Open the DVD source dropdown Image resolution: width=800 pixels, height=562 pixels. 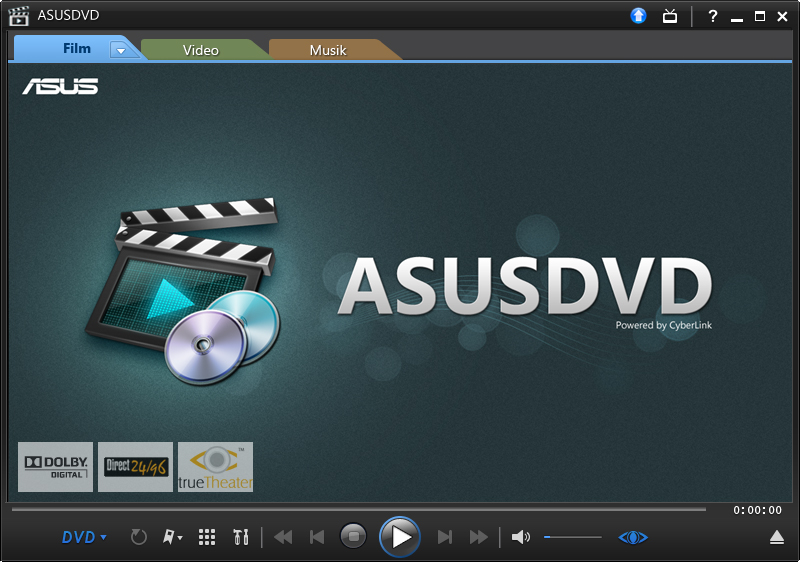click(84, 537)
